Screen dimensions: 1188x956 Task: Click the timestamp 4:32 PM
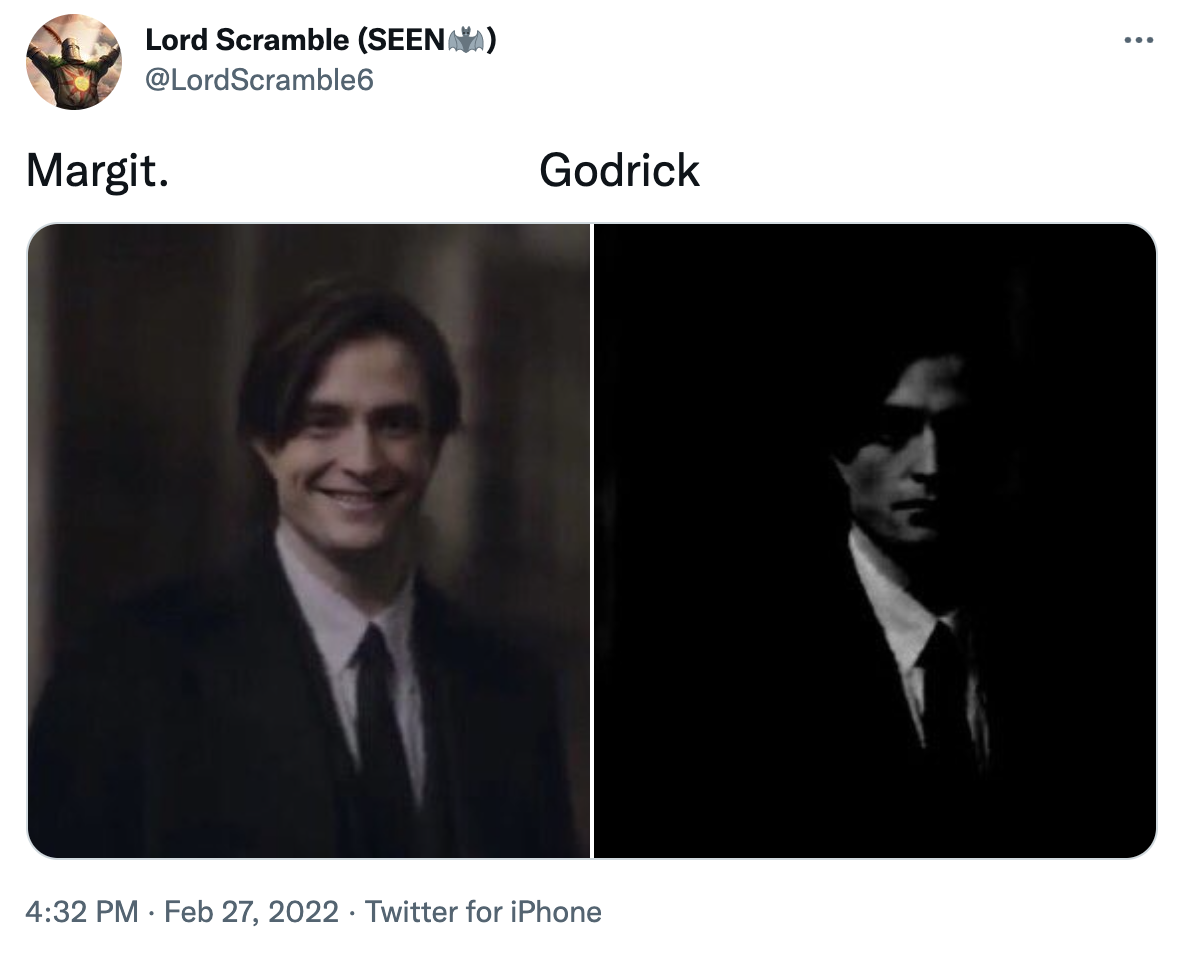(74, 912)
